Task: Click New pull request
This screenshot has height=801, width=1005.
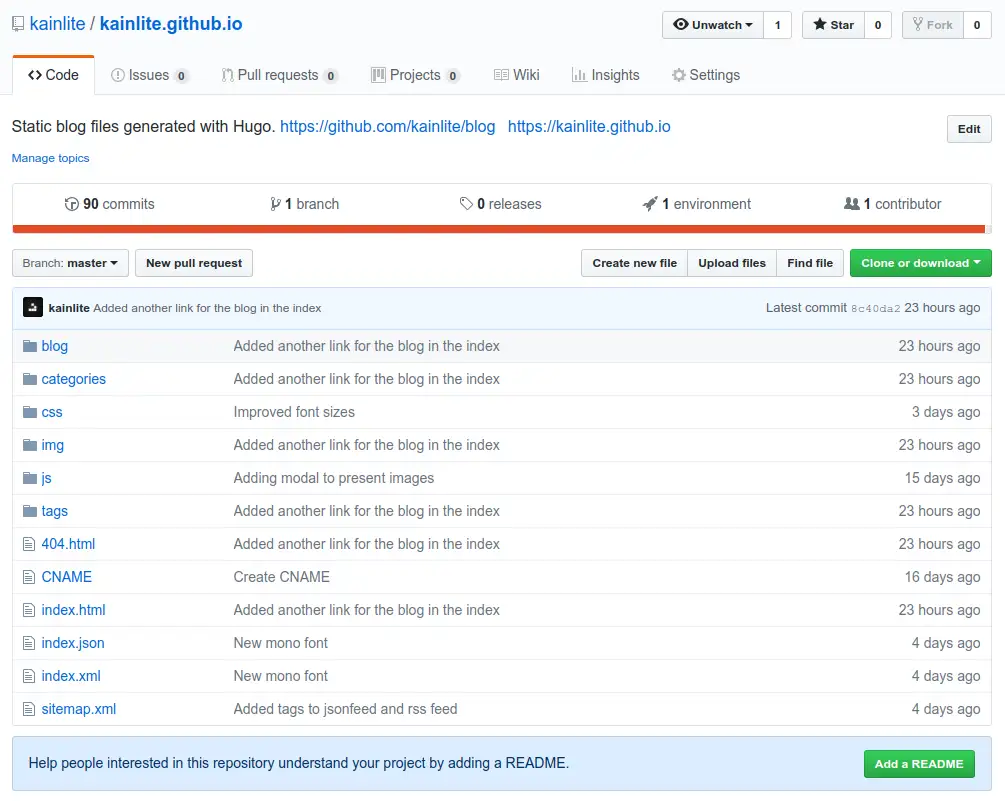Action: 194,263
